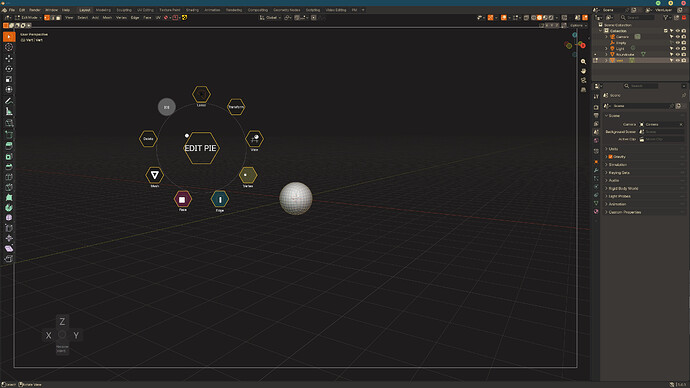Switch to the Modeling workspace tab
This screenshot has height=388, width=690.
[x=103, y=10]
